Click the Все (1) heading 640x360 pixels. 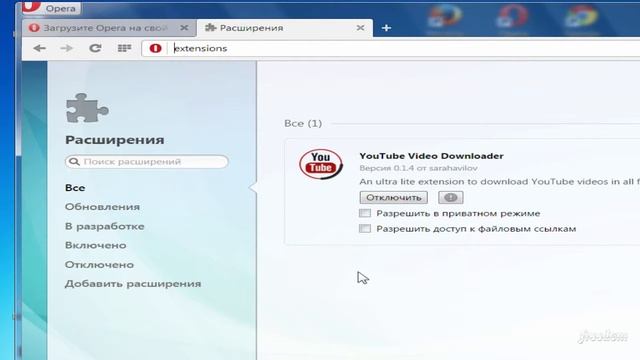[303, 123]
